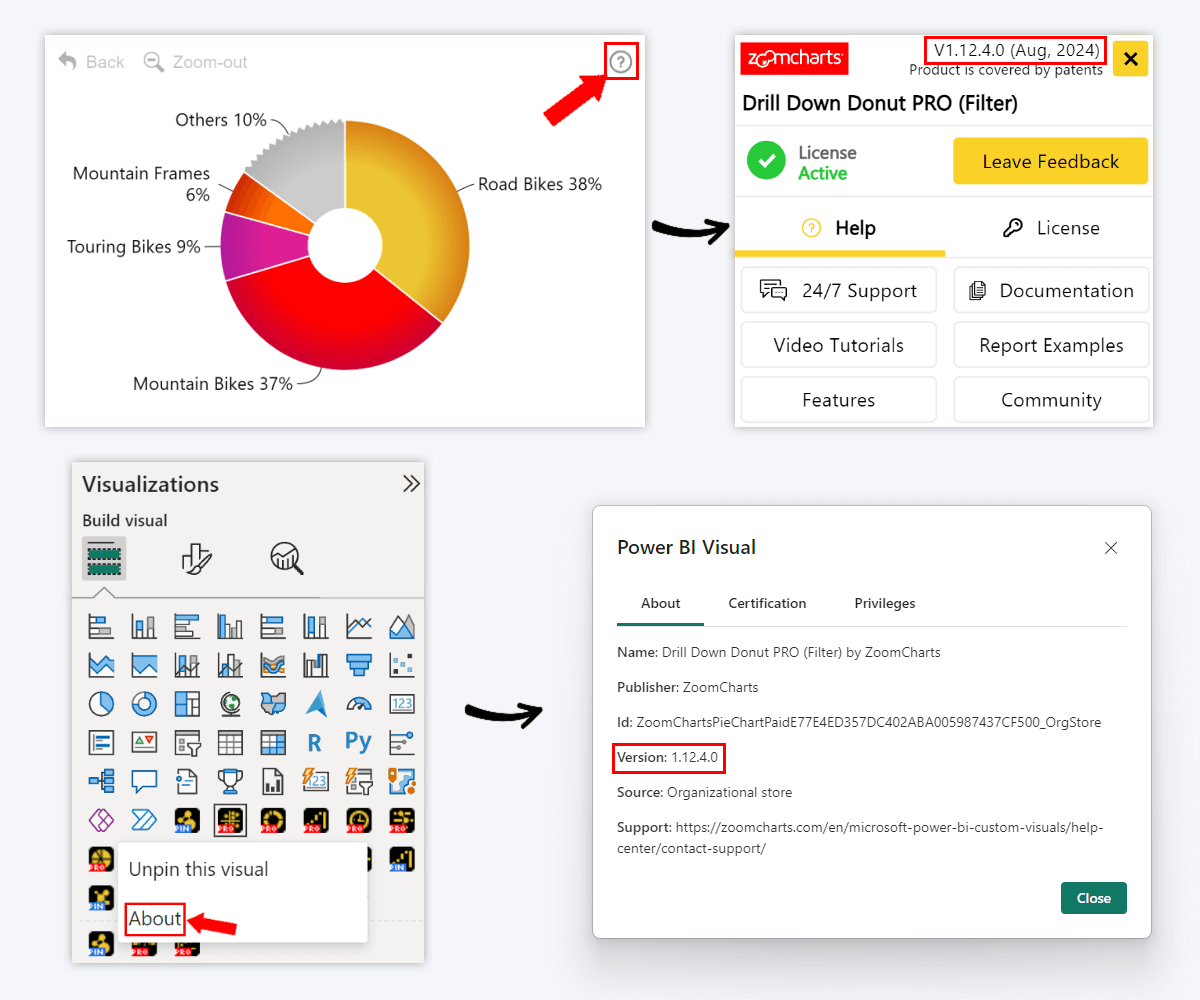The height and width of the screenshot is (1000, 1200).
Task: Select the Stacked column chart visual
Action: [144, 626]
